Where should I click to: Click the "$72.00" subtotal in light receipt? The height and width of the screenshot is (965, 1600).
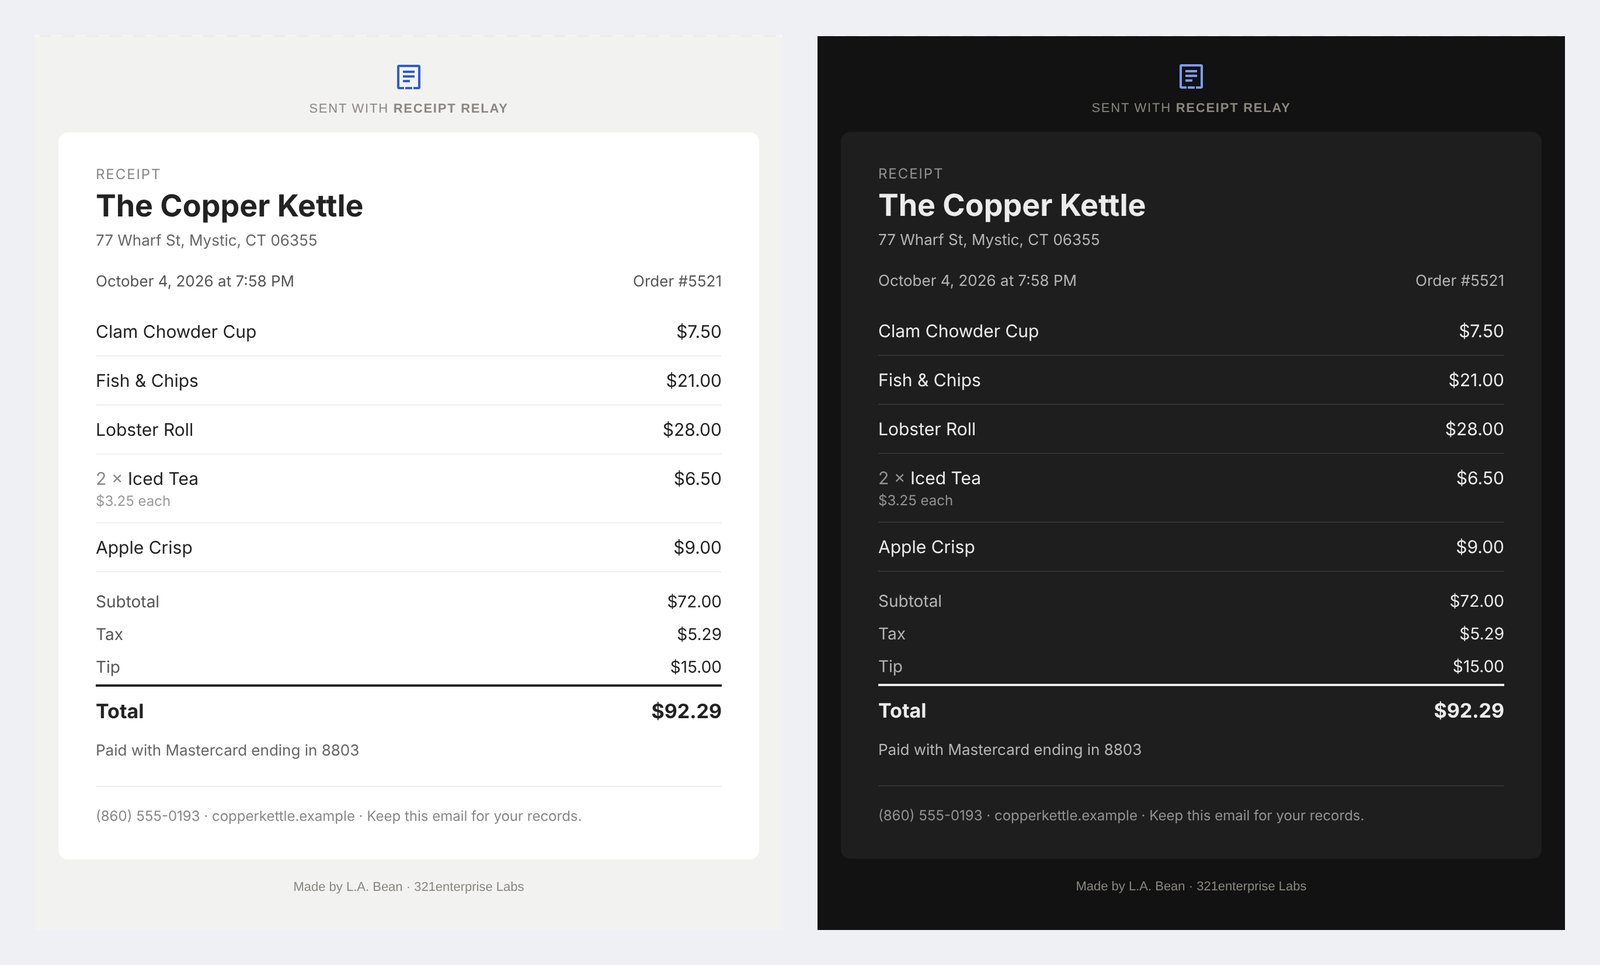(x=694, y=601)
